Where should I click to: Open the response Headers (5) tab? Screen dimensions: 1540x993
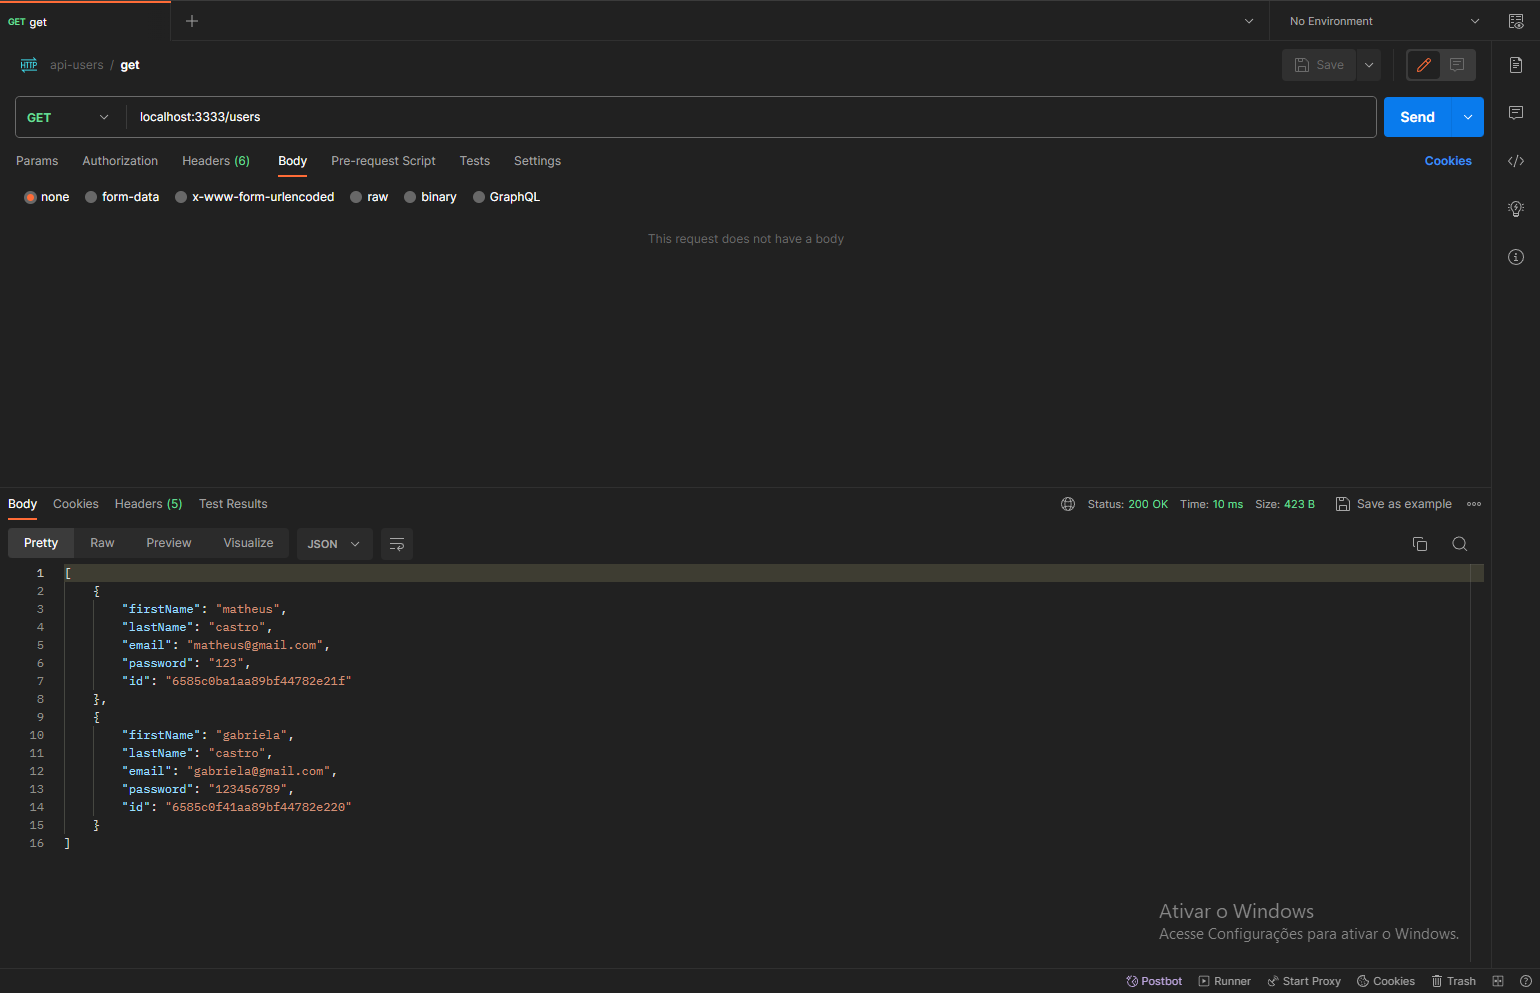click(148, 504)
